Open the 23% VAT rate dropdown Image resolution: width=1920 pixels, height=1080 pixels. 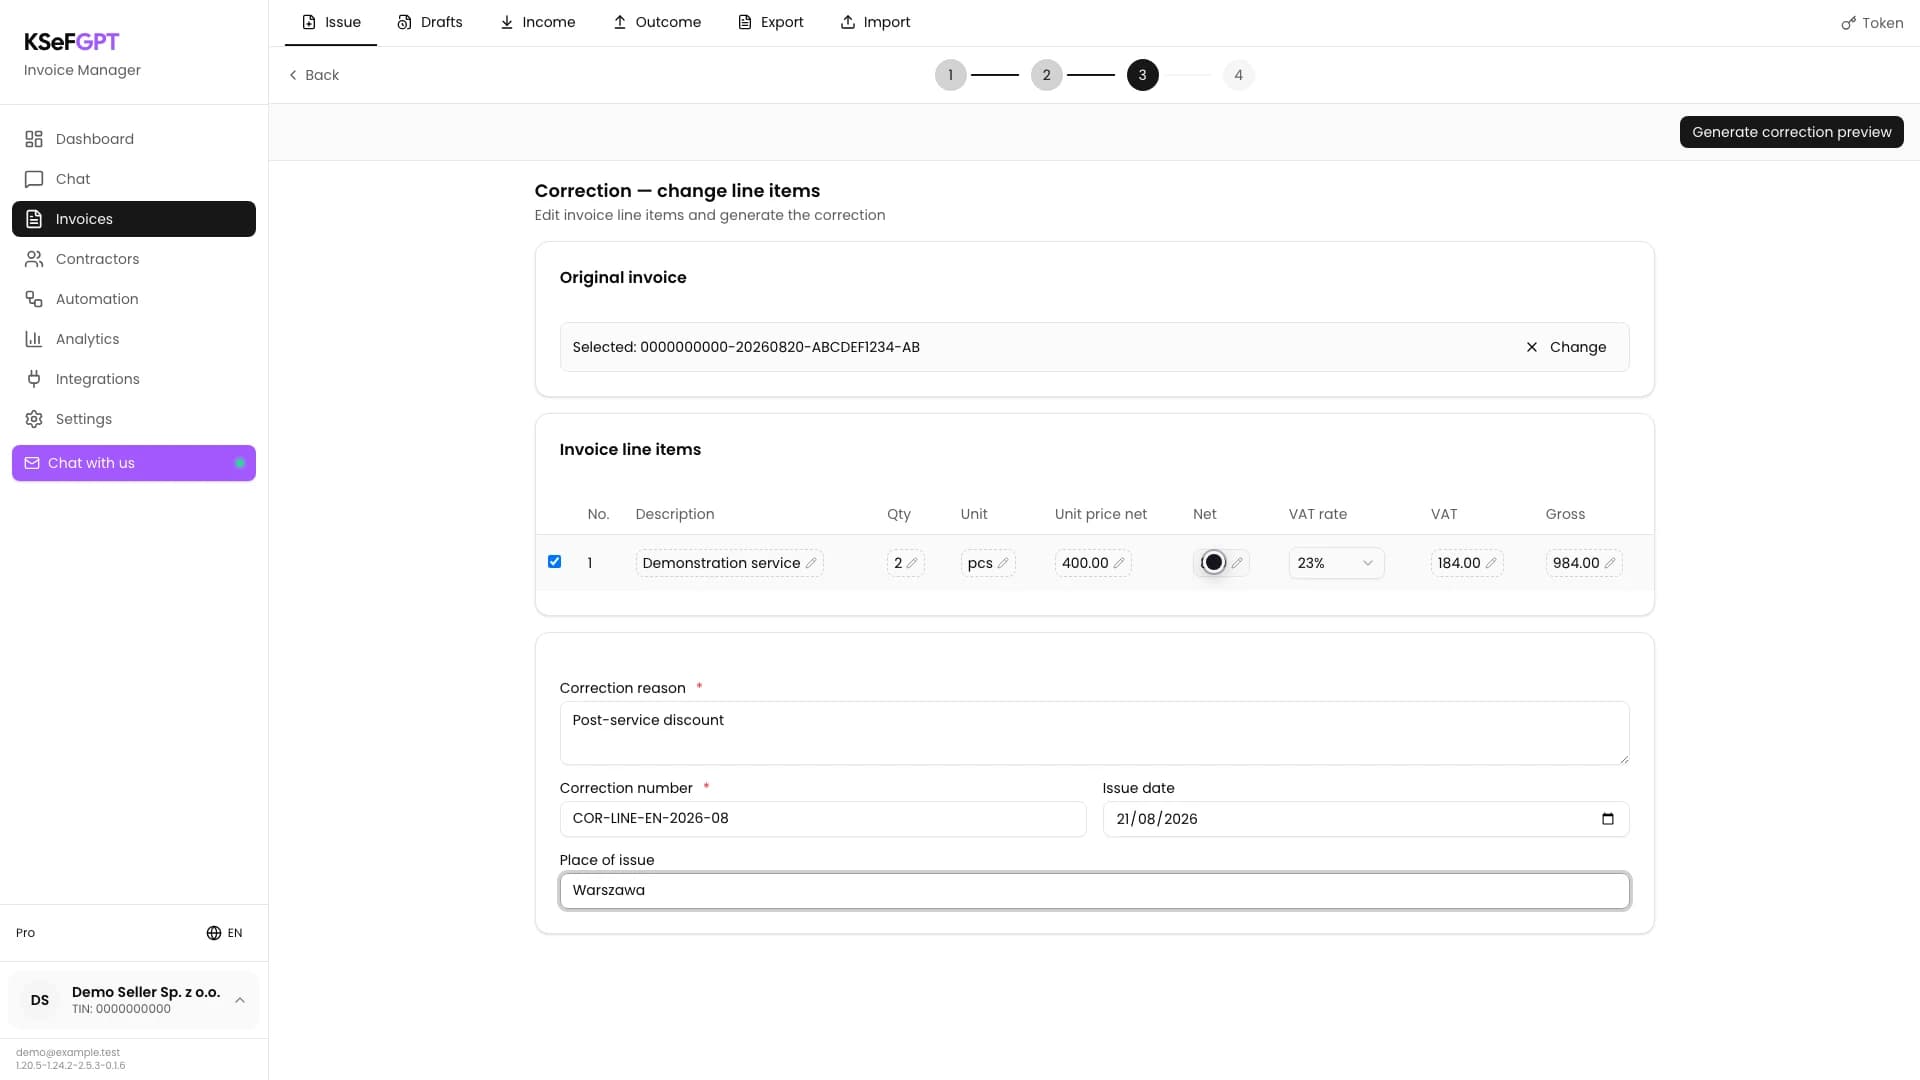(1336, 563)
